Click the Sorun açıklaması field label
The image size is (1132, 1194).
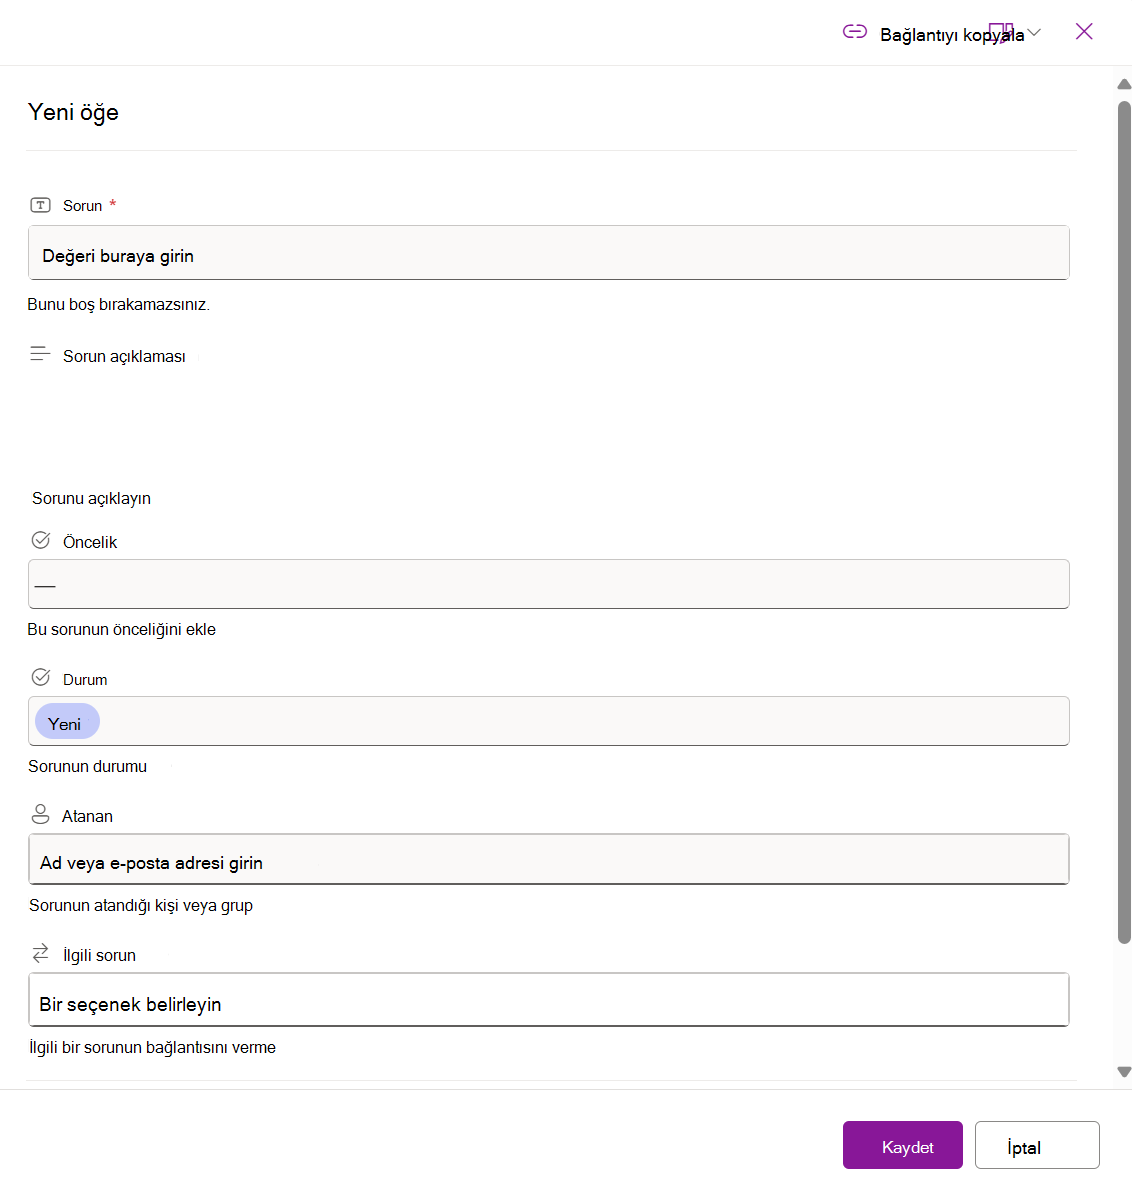click(124, 356)
